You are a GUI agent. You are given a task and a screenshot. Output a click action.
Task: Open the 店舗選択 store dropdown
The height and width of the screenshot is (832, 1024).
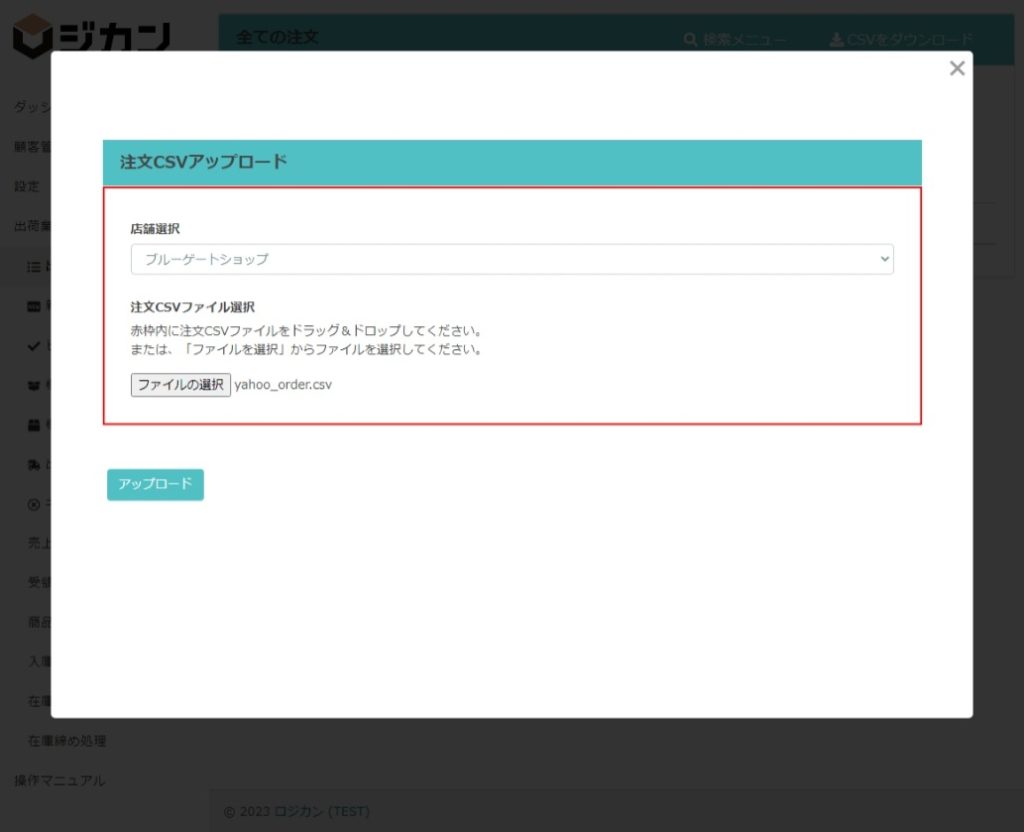[512, 259]
